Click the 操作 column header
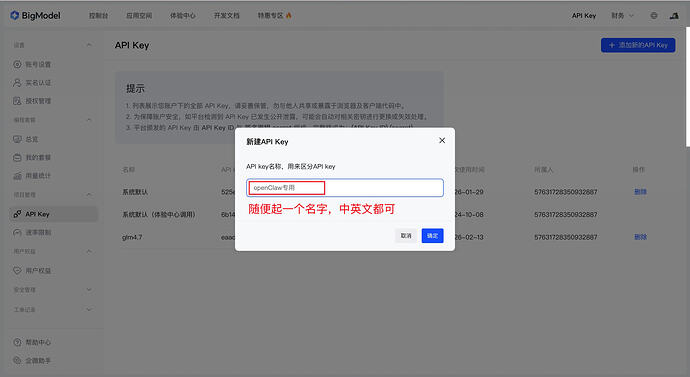This screenshot has height=377, width=690. [x=639, y=169]
